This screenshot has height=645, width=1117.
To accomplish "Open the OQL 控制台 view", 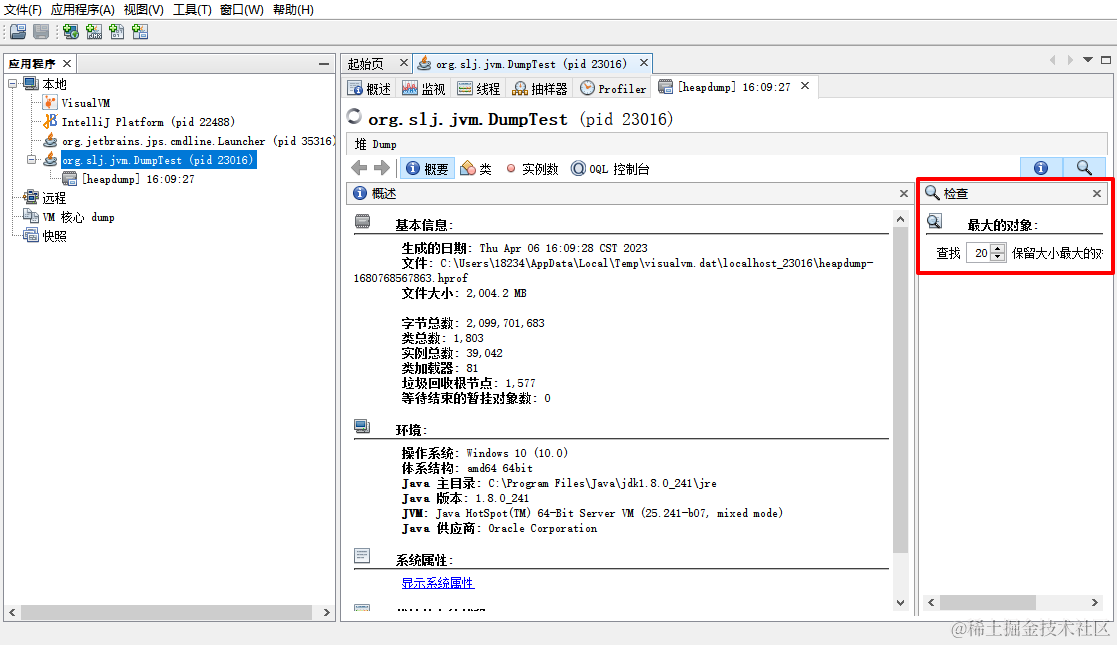I will 611,169.
